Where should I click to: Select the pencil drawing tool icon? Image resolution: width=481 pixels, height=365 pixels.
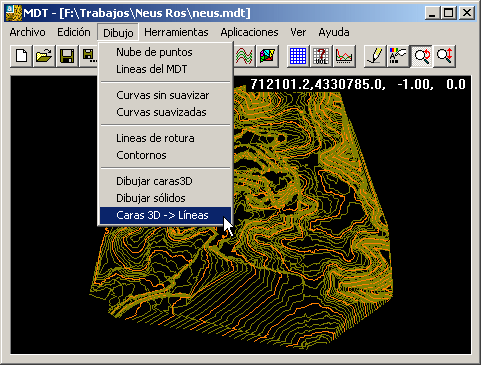(x=375, y=56)
